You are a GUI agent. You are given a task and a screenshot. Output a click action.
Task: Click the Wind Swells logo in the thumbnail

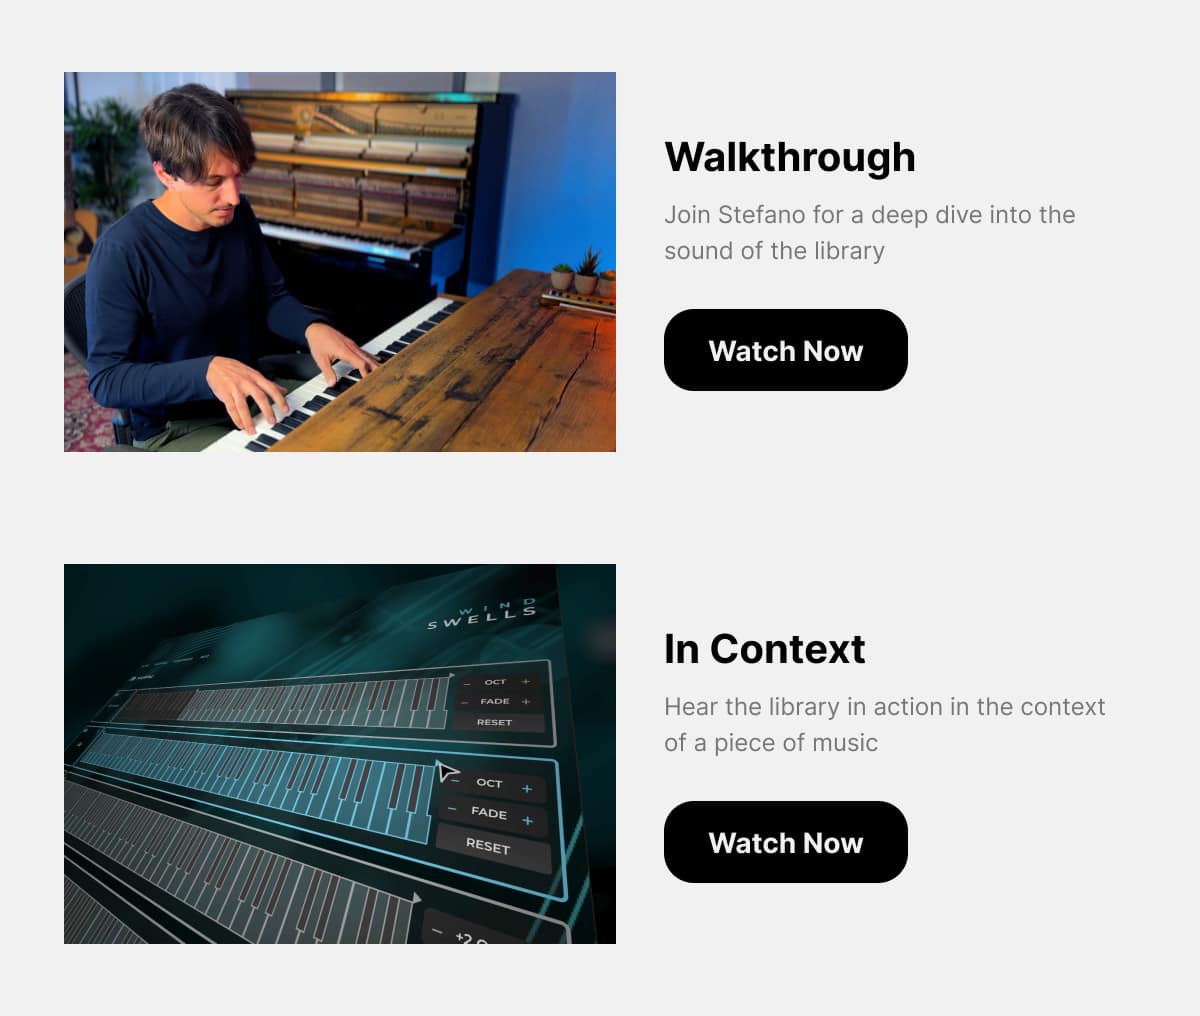tap(484, 615)
